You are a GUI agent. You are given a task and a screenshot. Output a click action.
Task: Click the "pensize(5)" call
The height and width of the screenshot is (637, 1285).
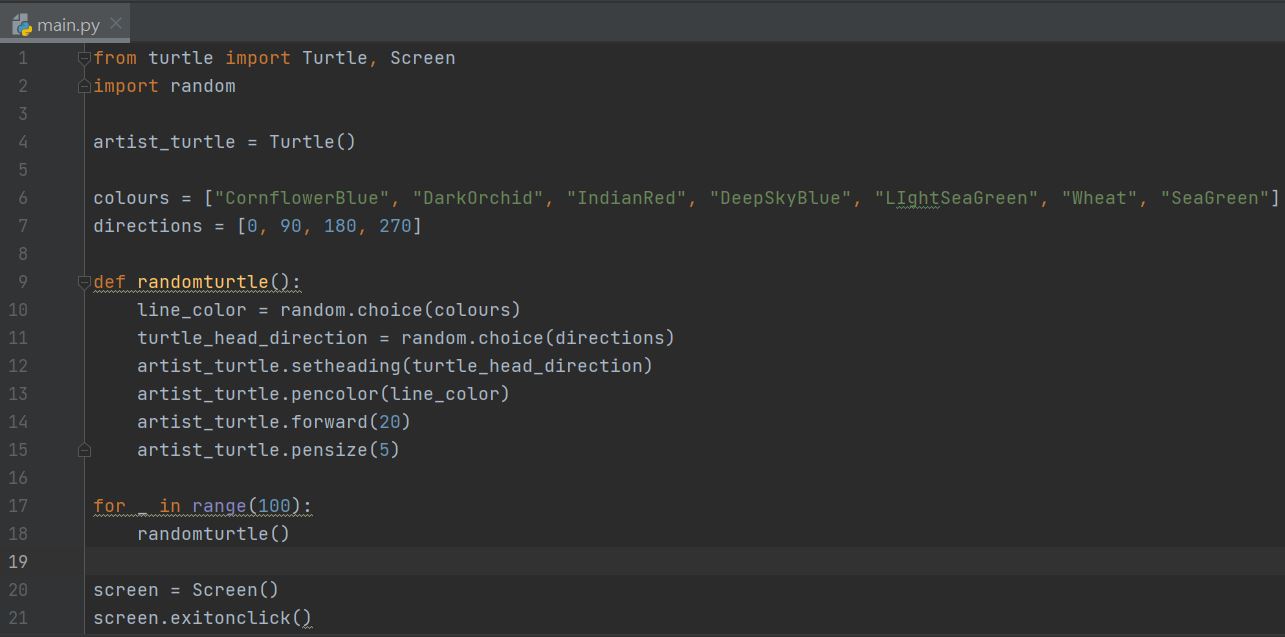(345, 450)
